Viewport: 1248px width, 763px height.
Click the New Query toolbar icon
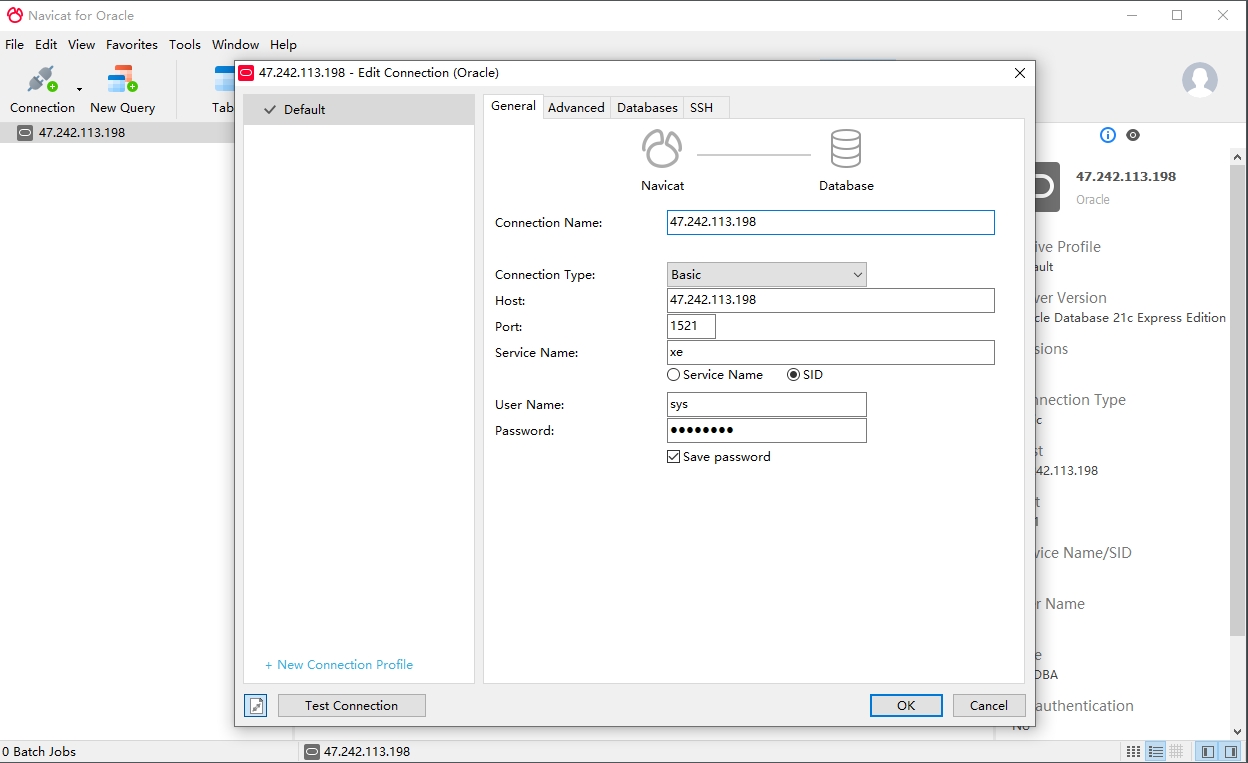tap(122, 79)
